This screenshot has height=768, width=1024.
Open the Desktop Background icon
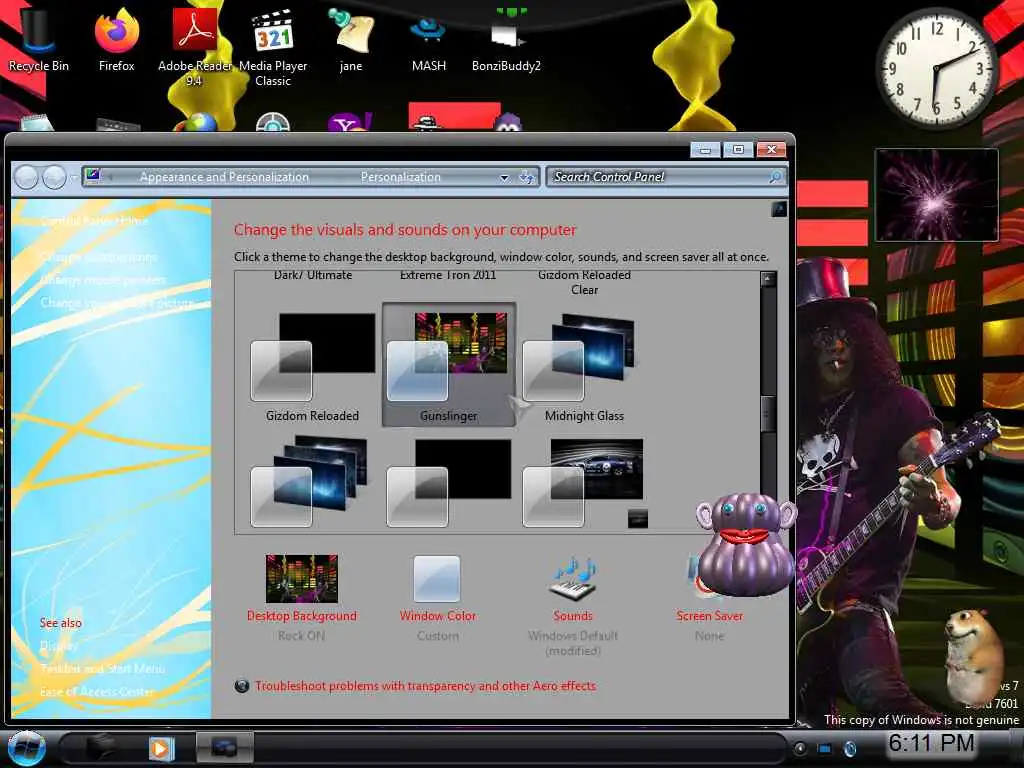click(302, 579)
